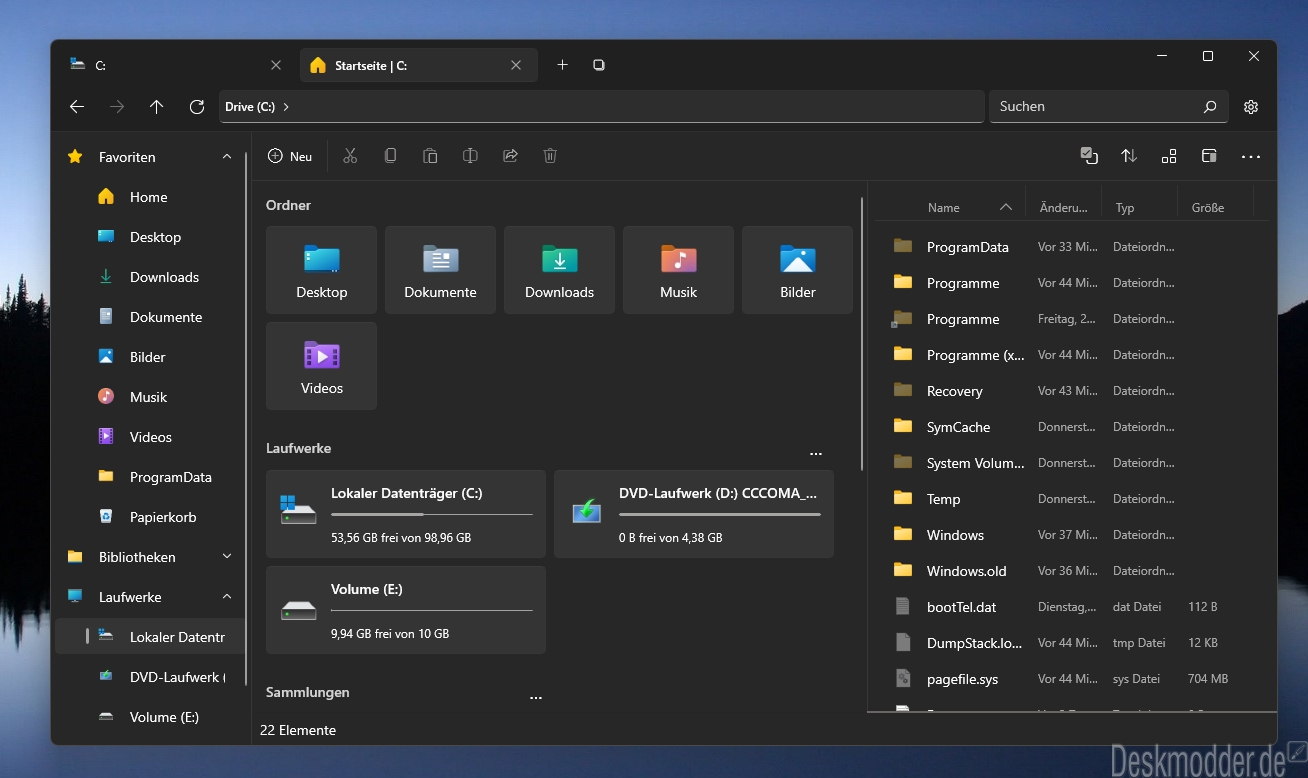This screenshot has height=778, width=1308.
Task: Add a new tab with plus
Action: click(562, 65)
